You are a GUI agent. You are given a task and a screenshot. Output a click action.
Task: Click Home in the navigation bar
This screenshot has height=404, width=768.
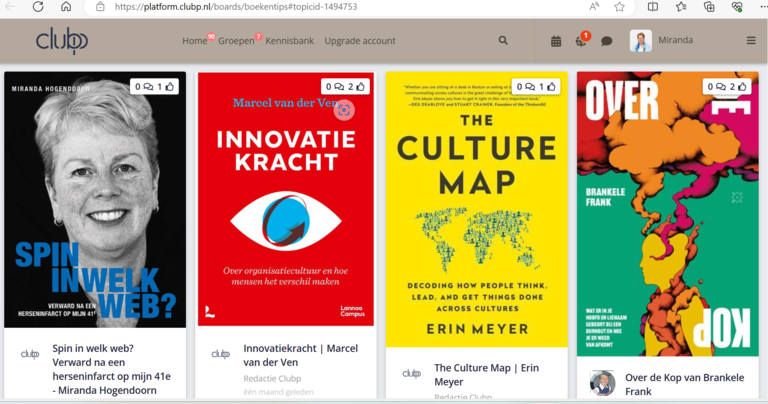tap(194, 41)
